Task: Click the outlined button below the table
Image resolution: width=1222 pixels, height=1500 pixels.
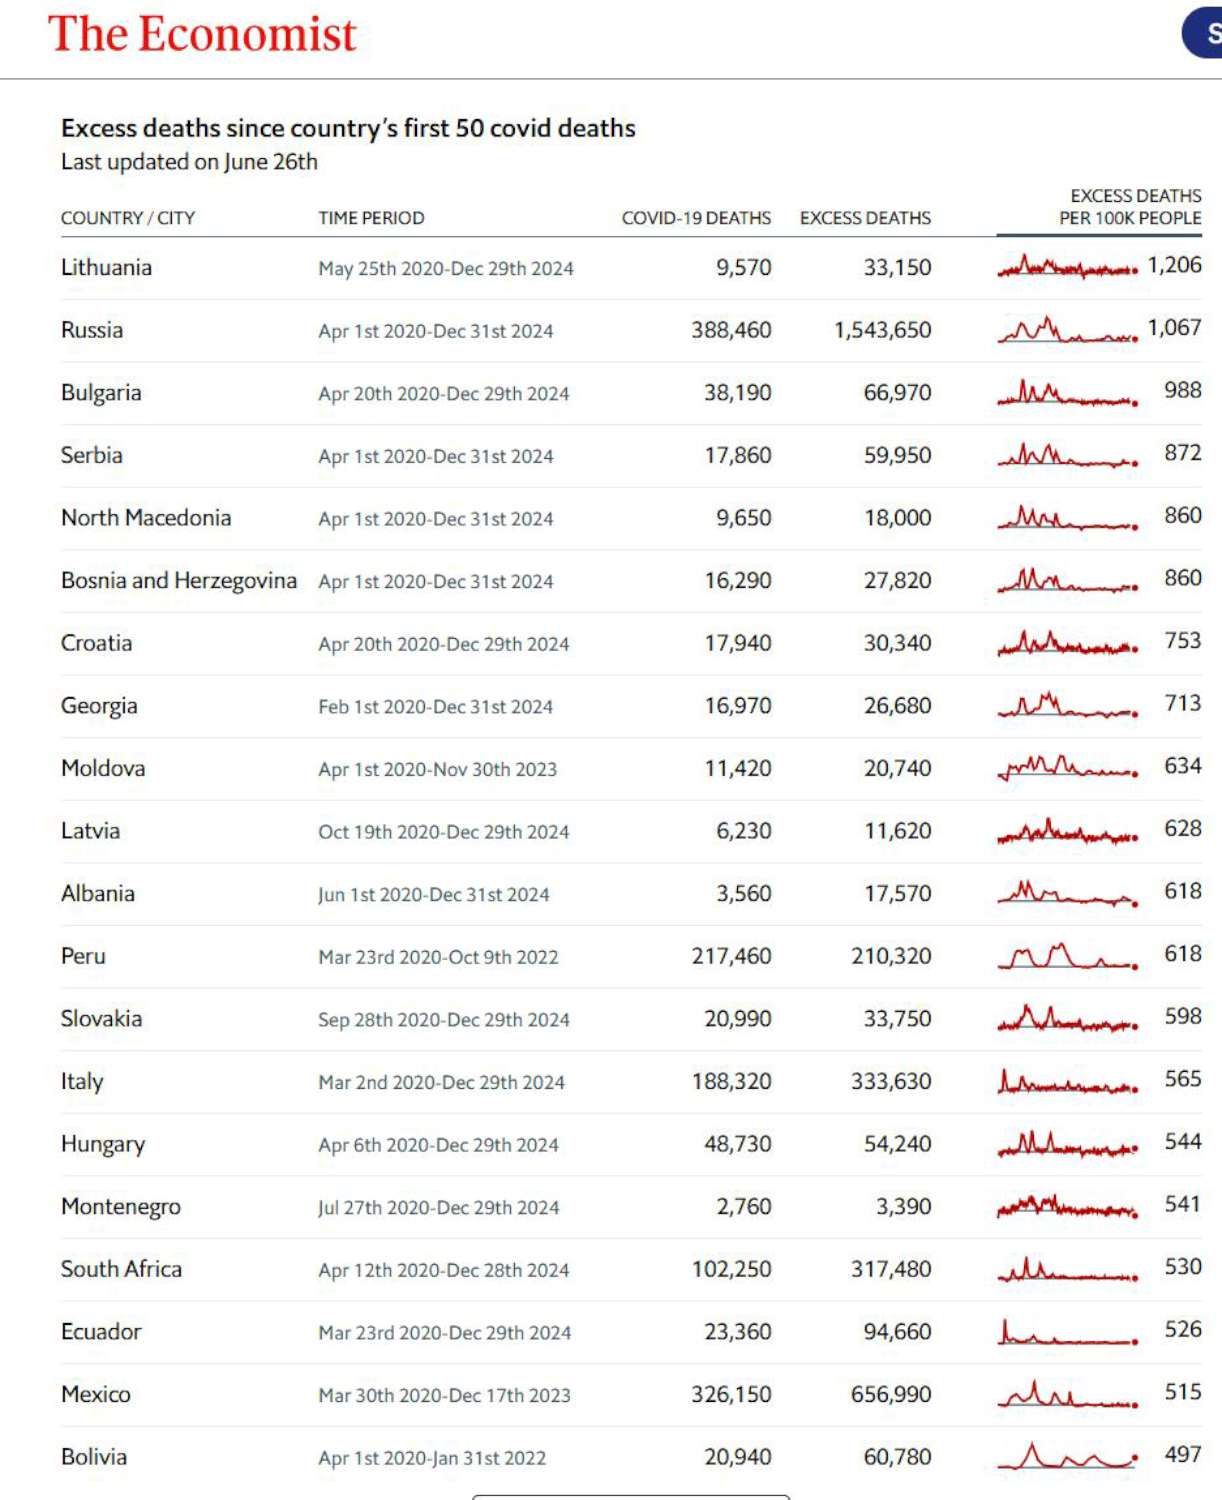Action: [x=631, y=1496]
